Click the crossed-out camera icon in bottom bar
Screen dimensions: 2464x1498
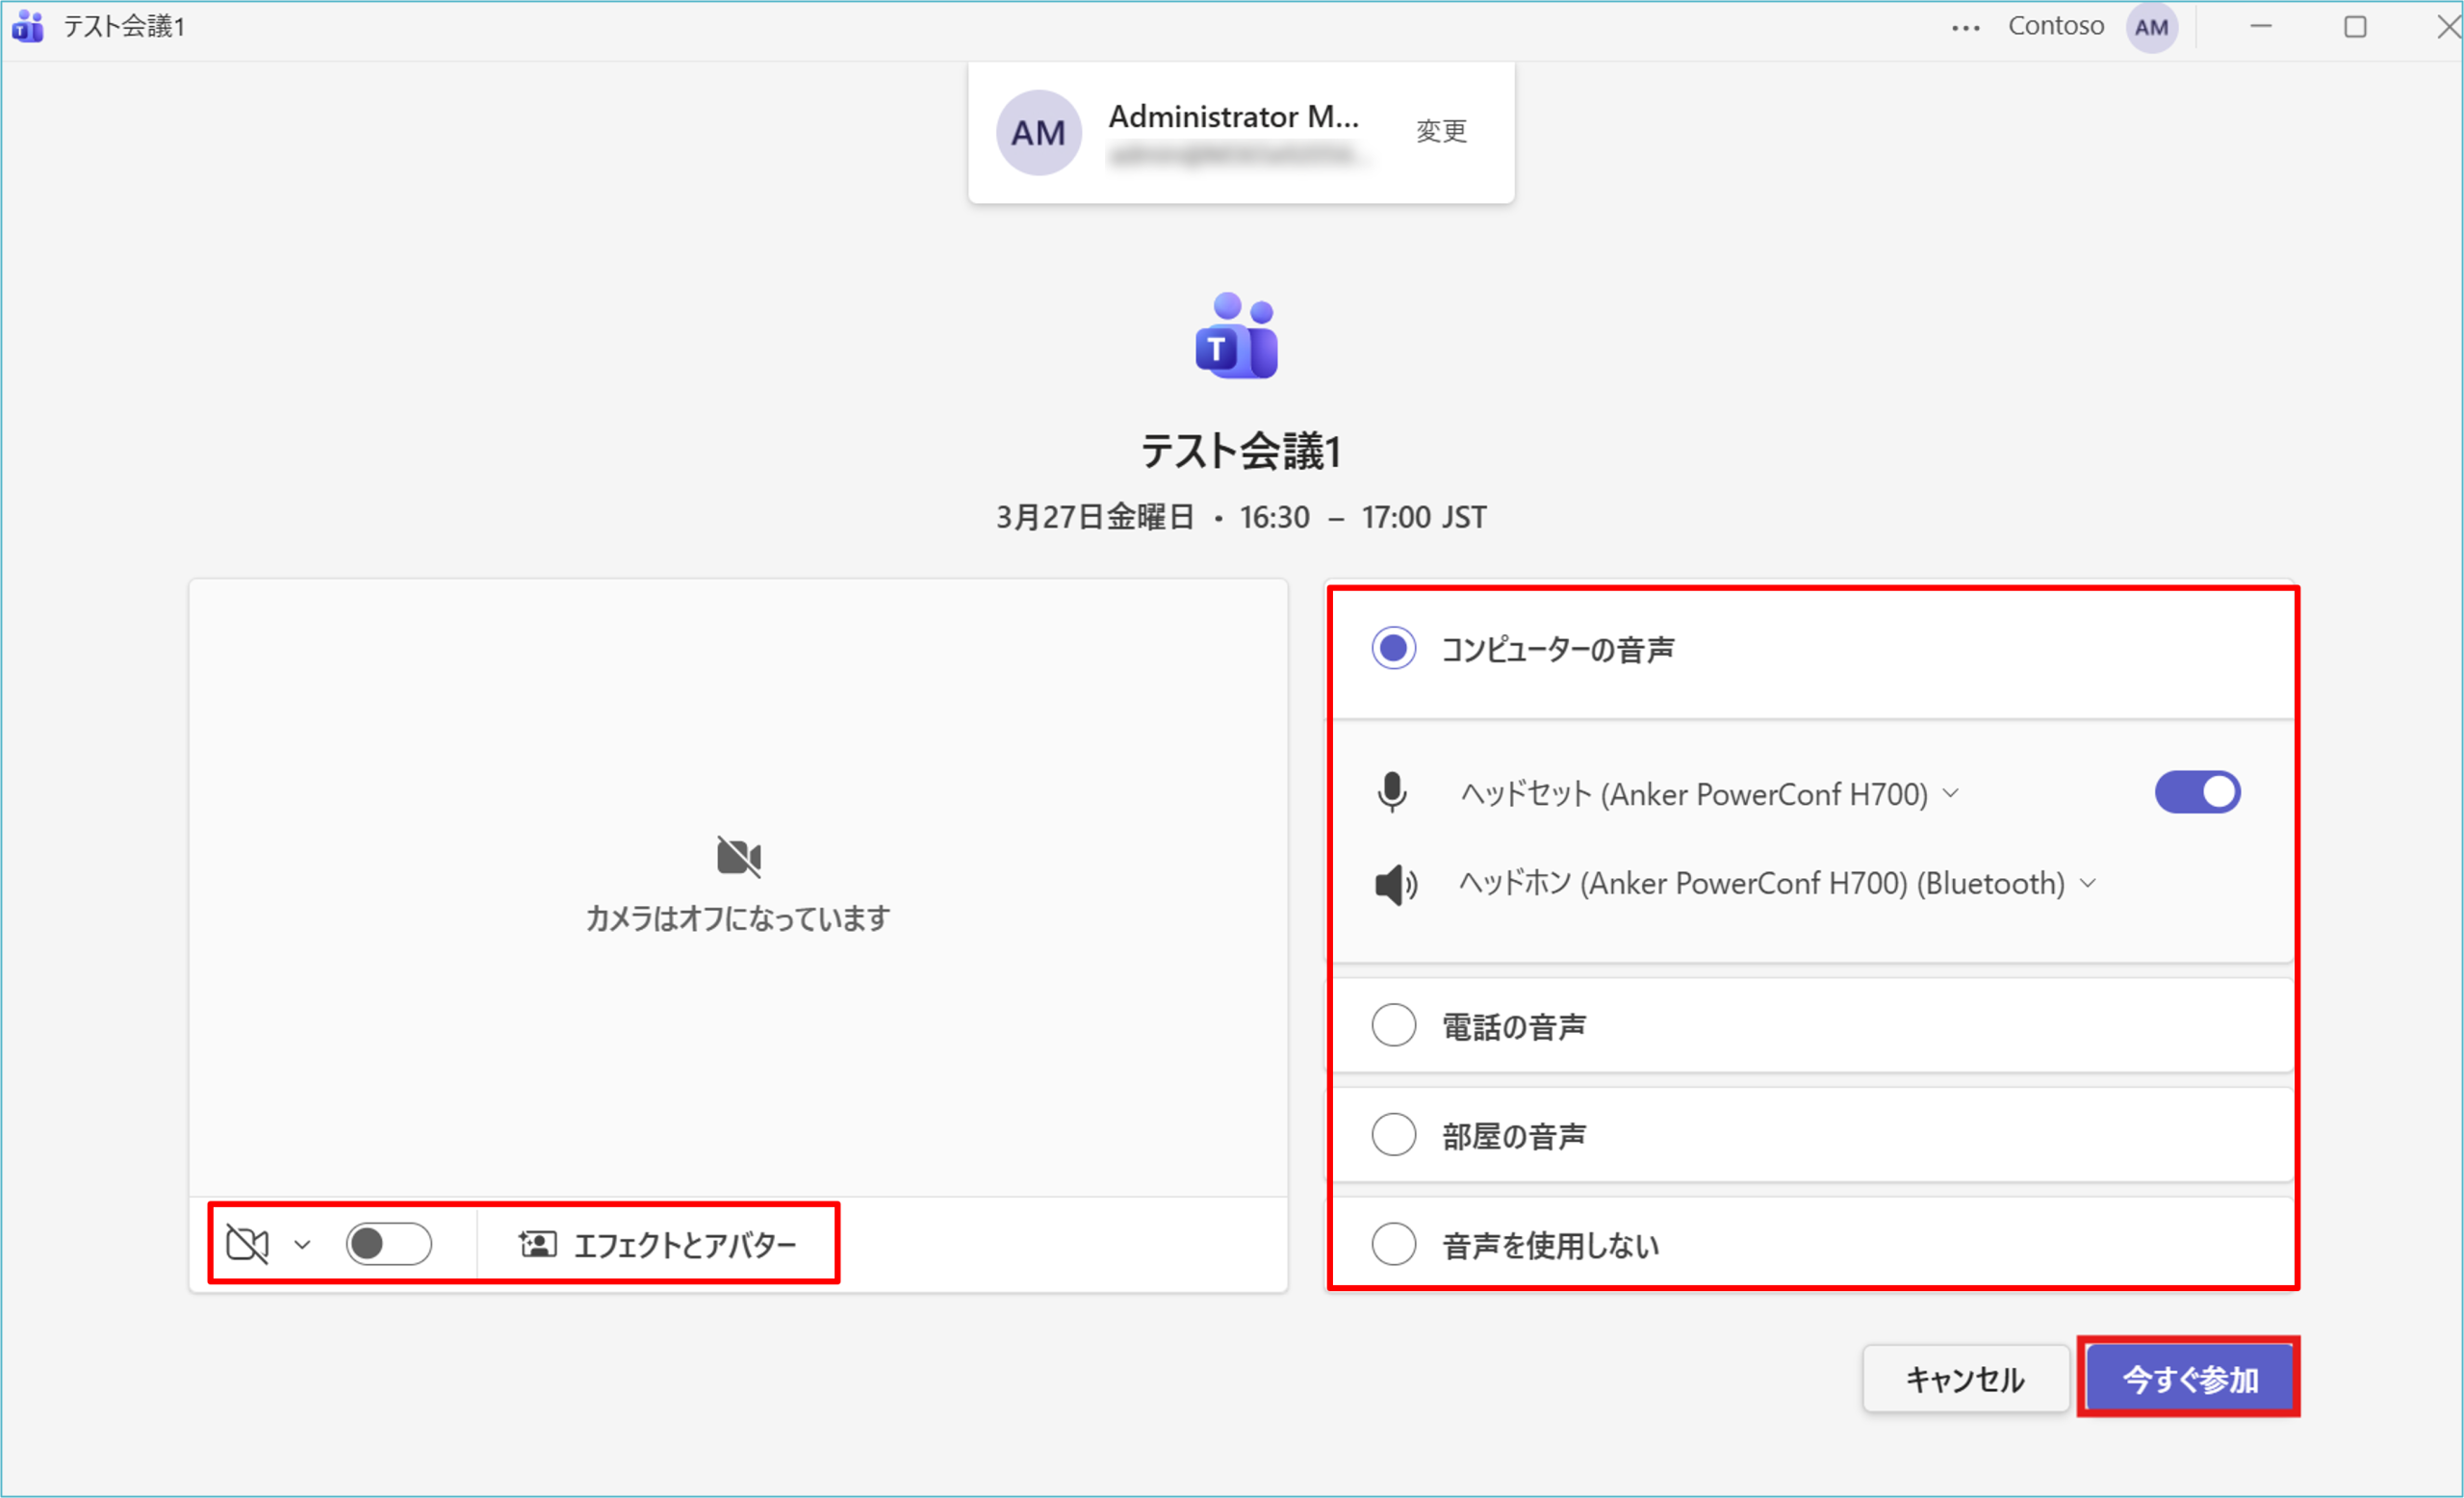coord(247,1244)
